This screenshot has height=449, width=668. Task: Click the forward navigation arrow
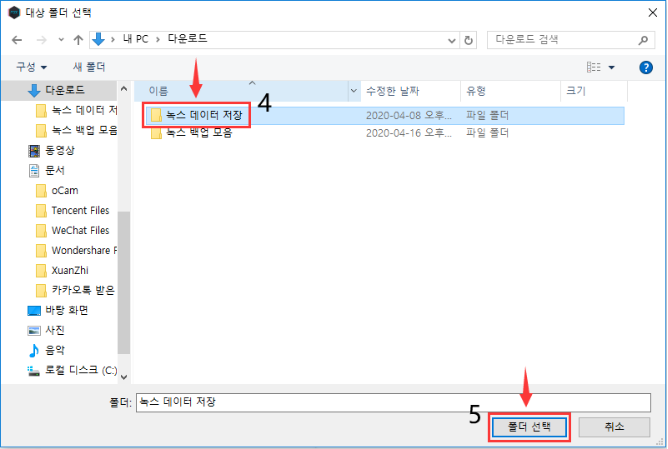(x=41, y=40)
